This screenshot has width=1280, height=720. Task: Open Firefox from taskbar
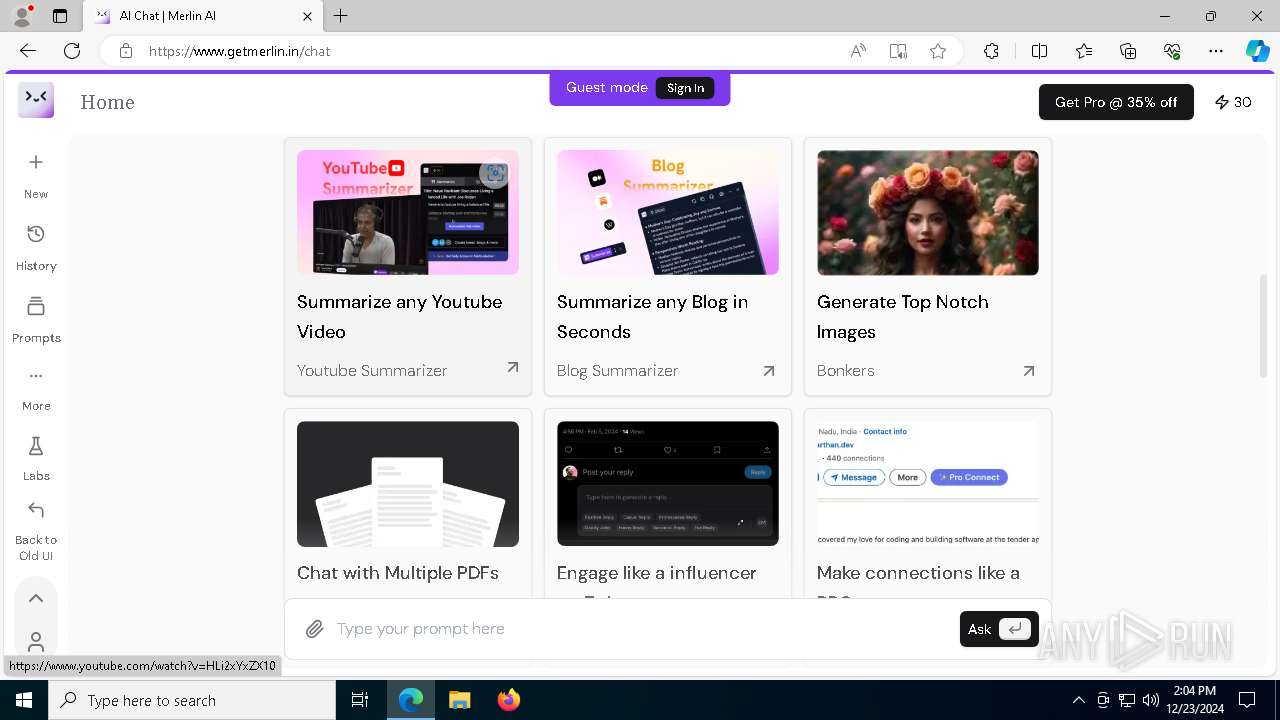click(x=509, y=700)
